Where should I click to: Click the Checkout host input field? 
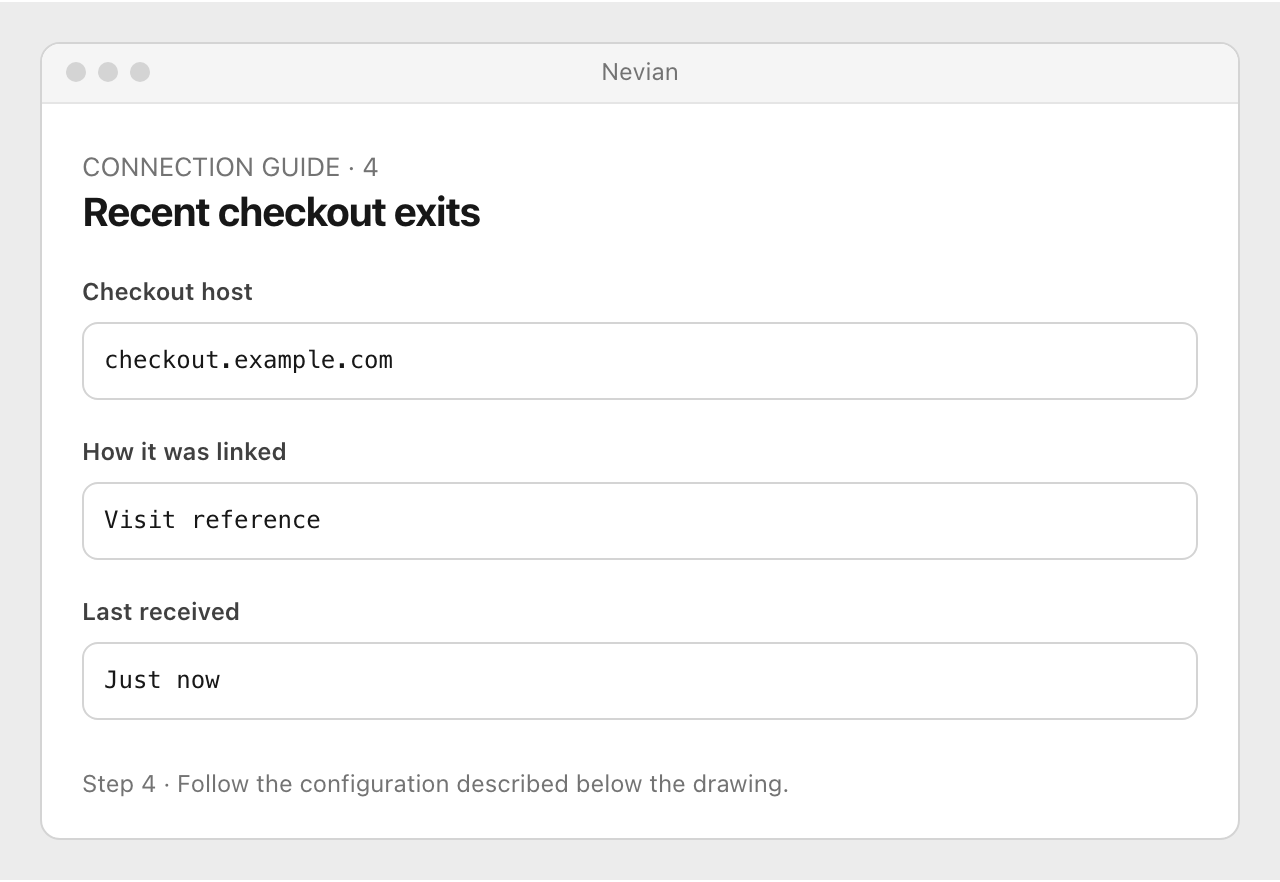click(x=640, y=361)
